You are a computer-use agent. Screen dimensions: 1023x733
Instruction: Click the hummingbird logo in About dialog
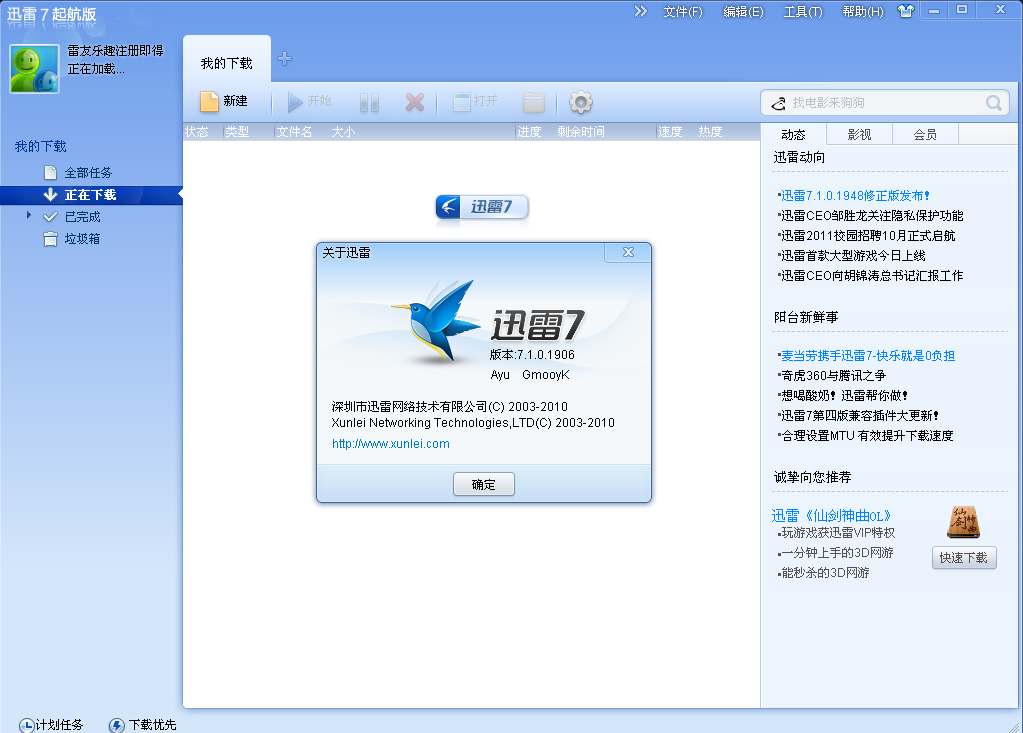pyautogui.click(x=436, y=321)
